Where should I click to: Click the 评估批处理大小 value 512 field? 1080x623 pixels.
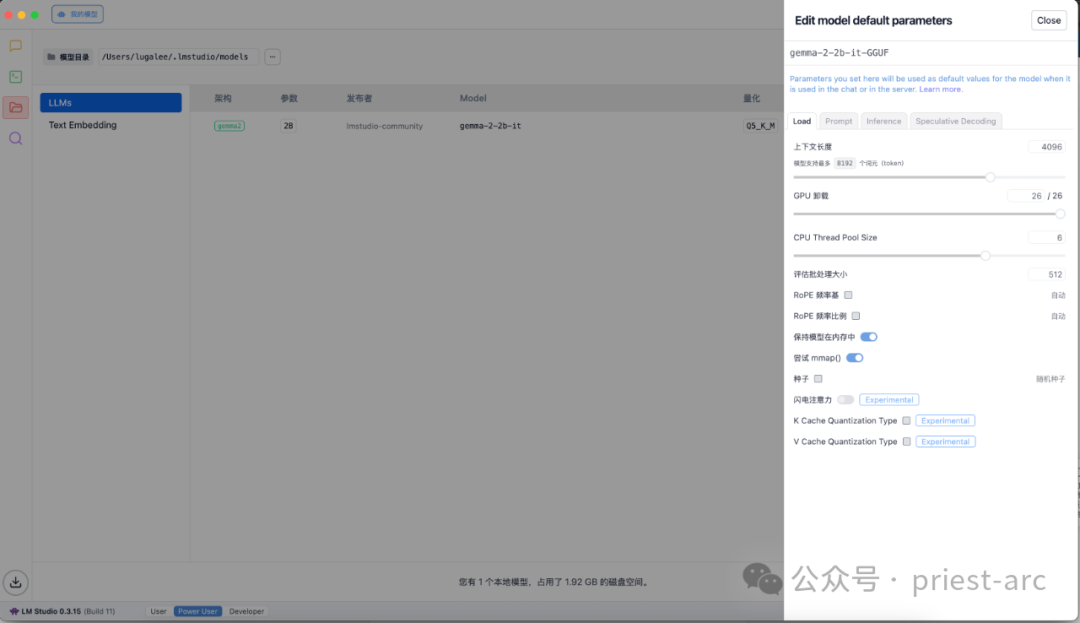pyautogui.click(x=1046, y=275)
